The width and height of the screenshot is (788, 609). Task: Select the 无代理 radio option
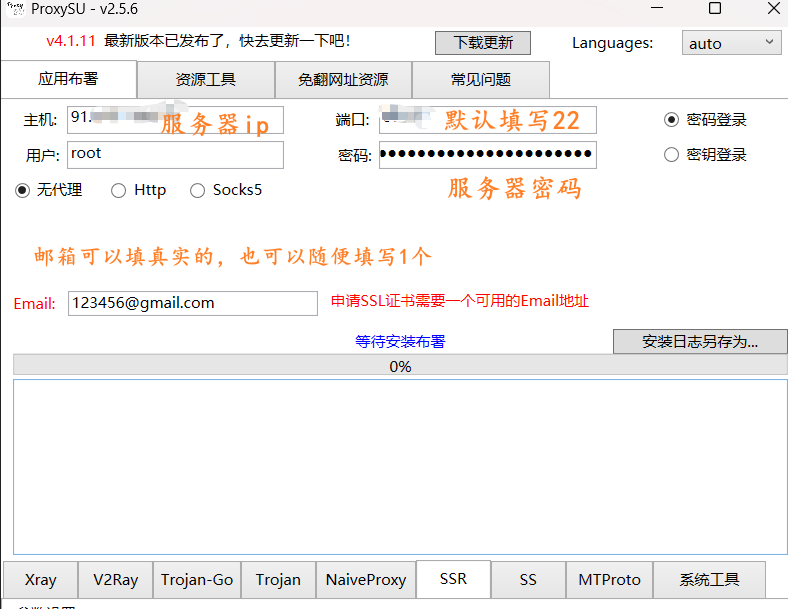pos(23,190)
